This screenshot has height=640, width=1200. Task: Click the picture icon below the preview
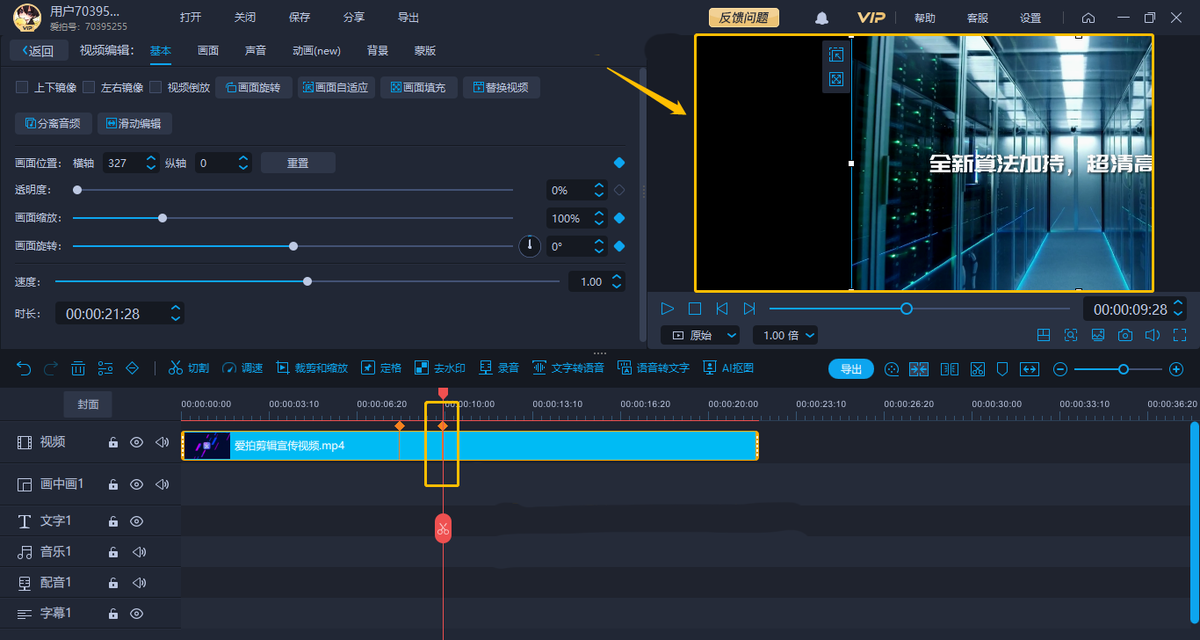(1097, 335)
